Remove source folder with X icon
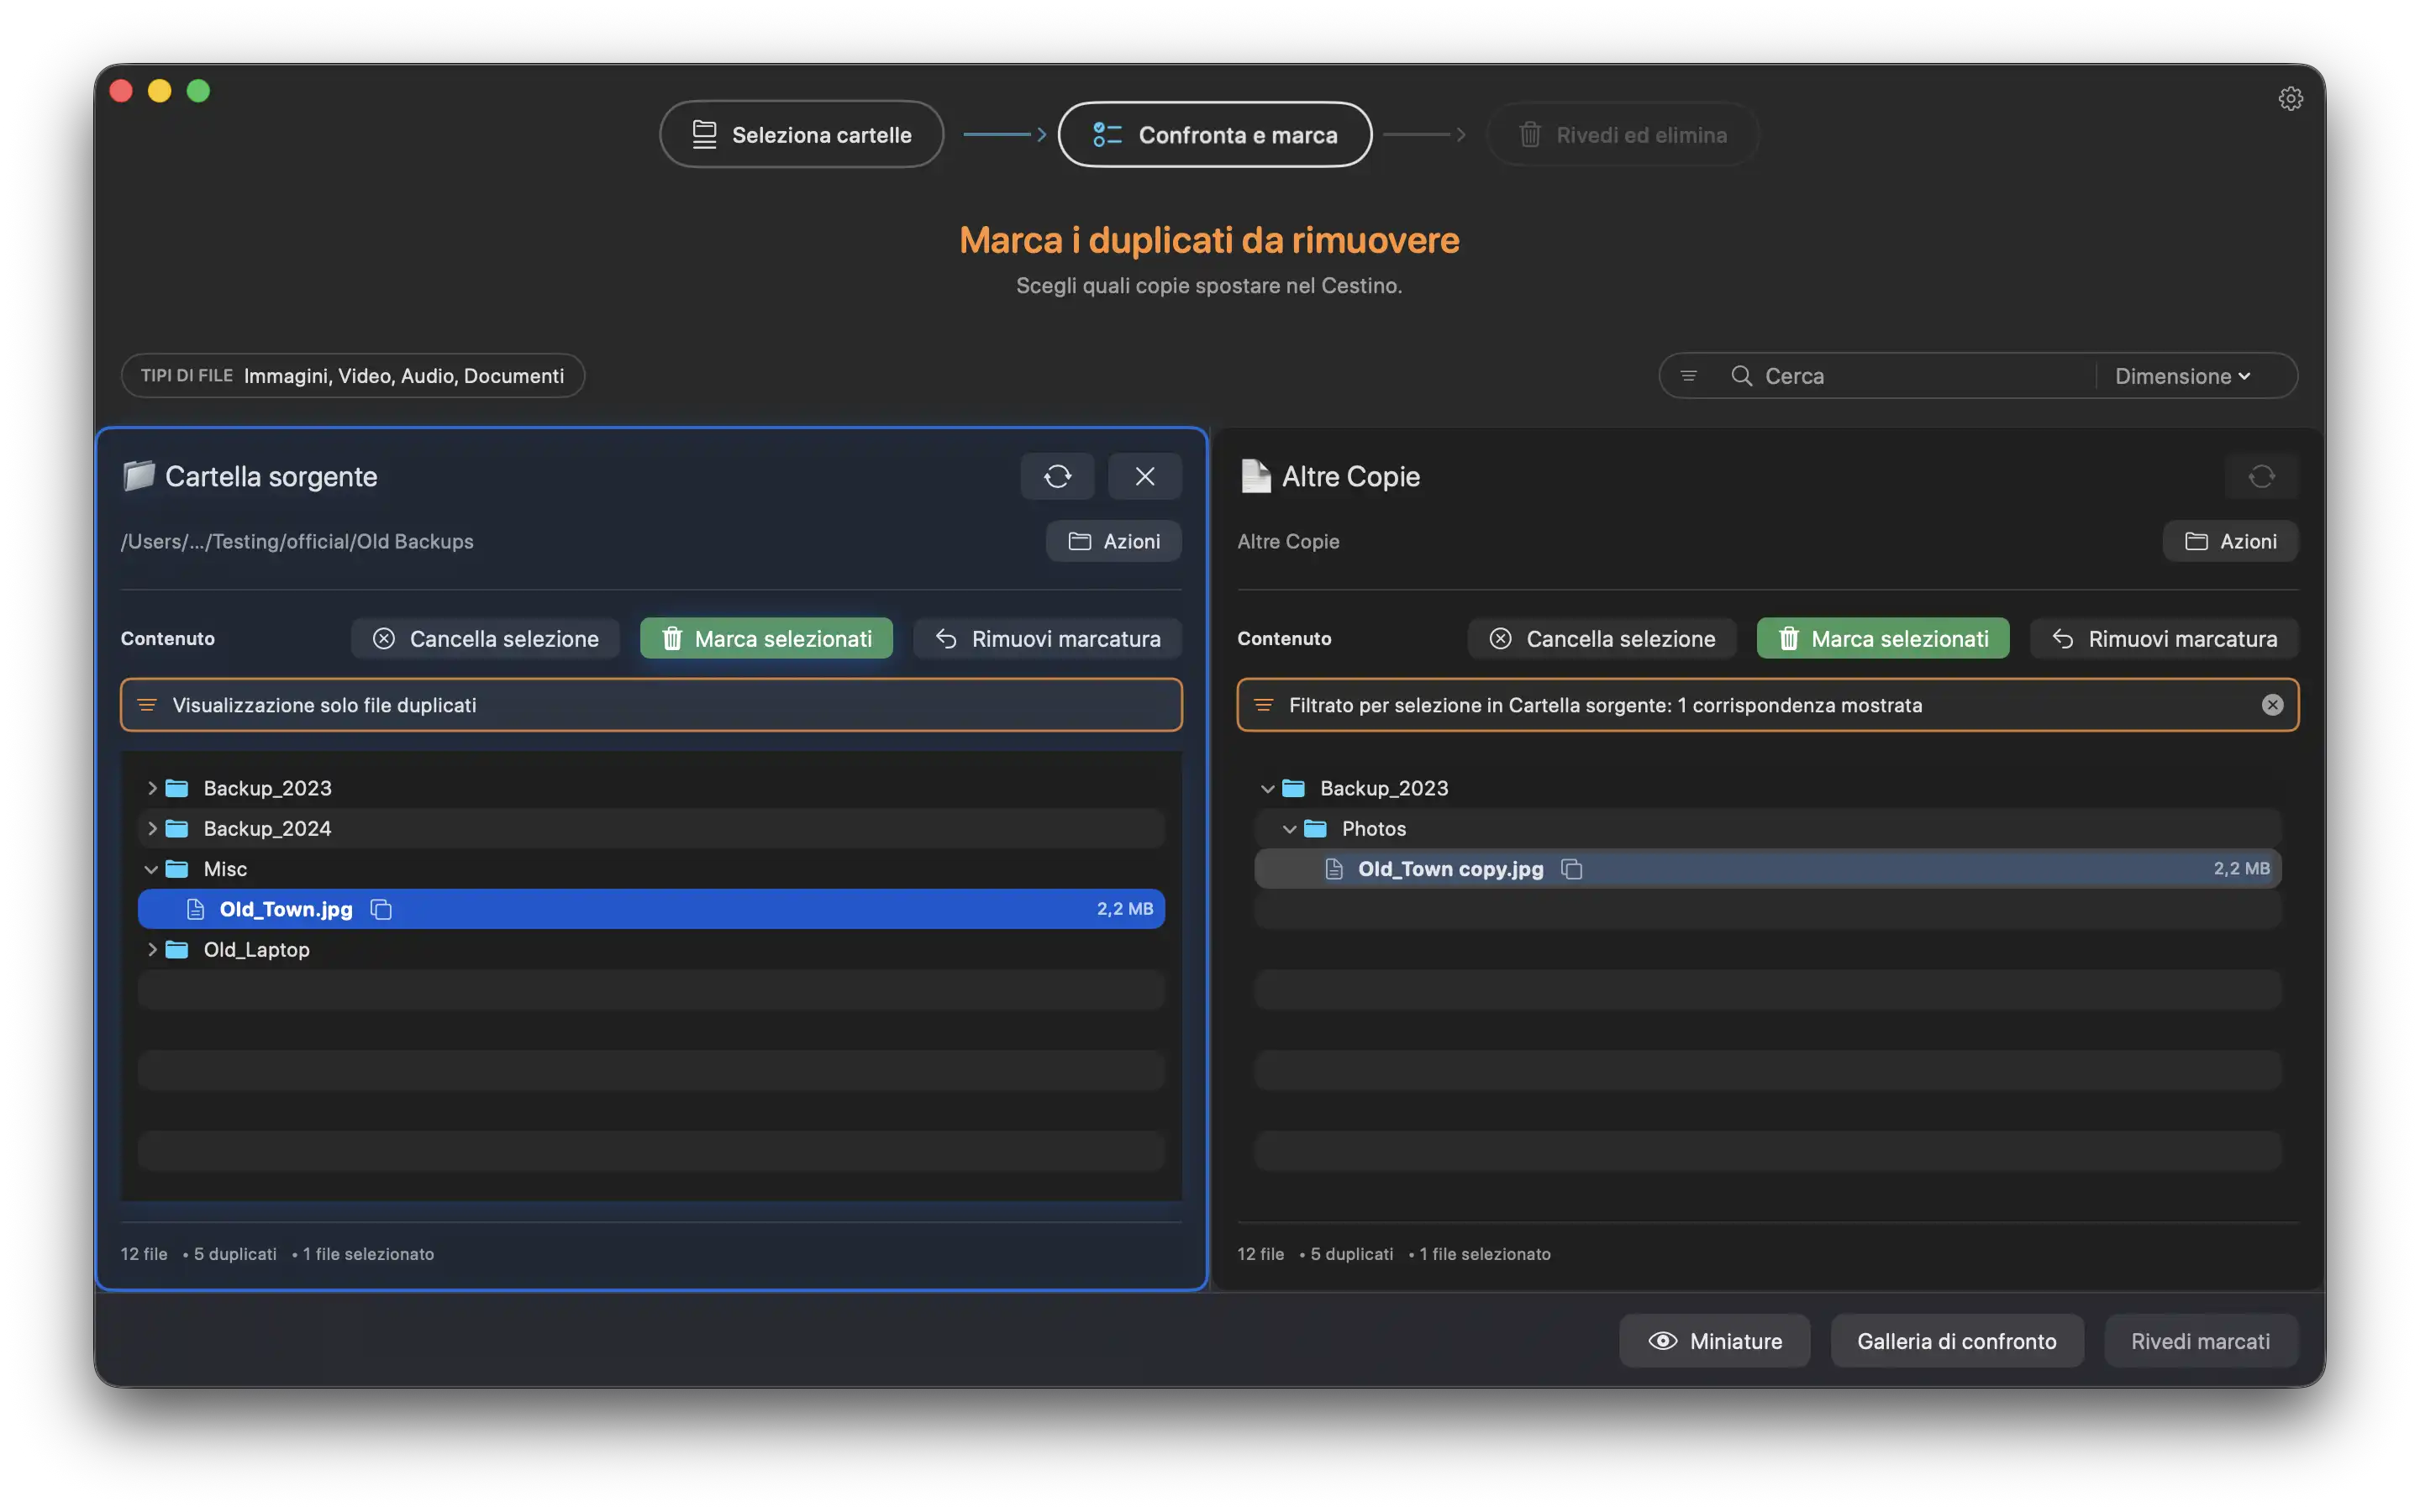 coord(1144,476)
